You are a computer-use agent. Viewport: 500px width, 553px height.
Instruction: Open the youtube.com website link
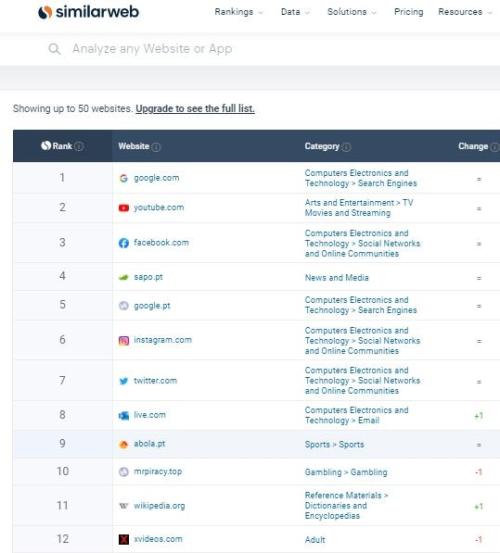click(159, 207)
